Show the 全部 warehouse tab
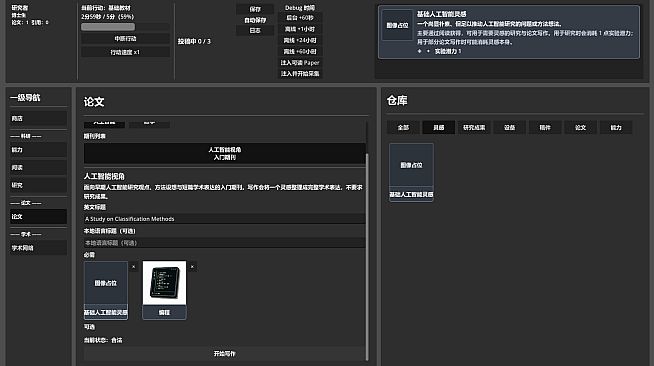Viewport: 654px width, 366px height. point(403,128)
